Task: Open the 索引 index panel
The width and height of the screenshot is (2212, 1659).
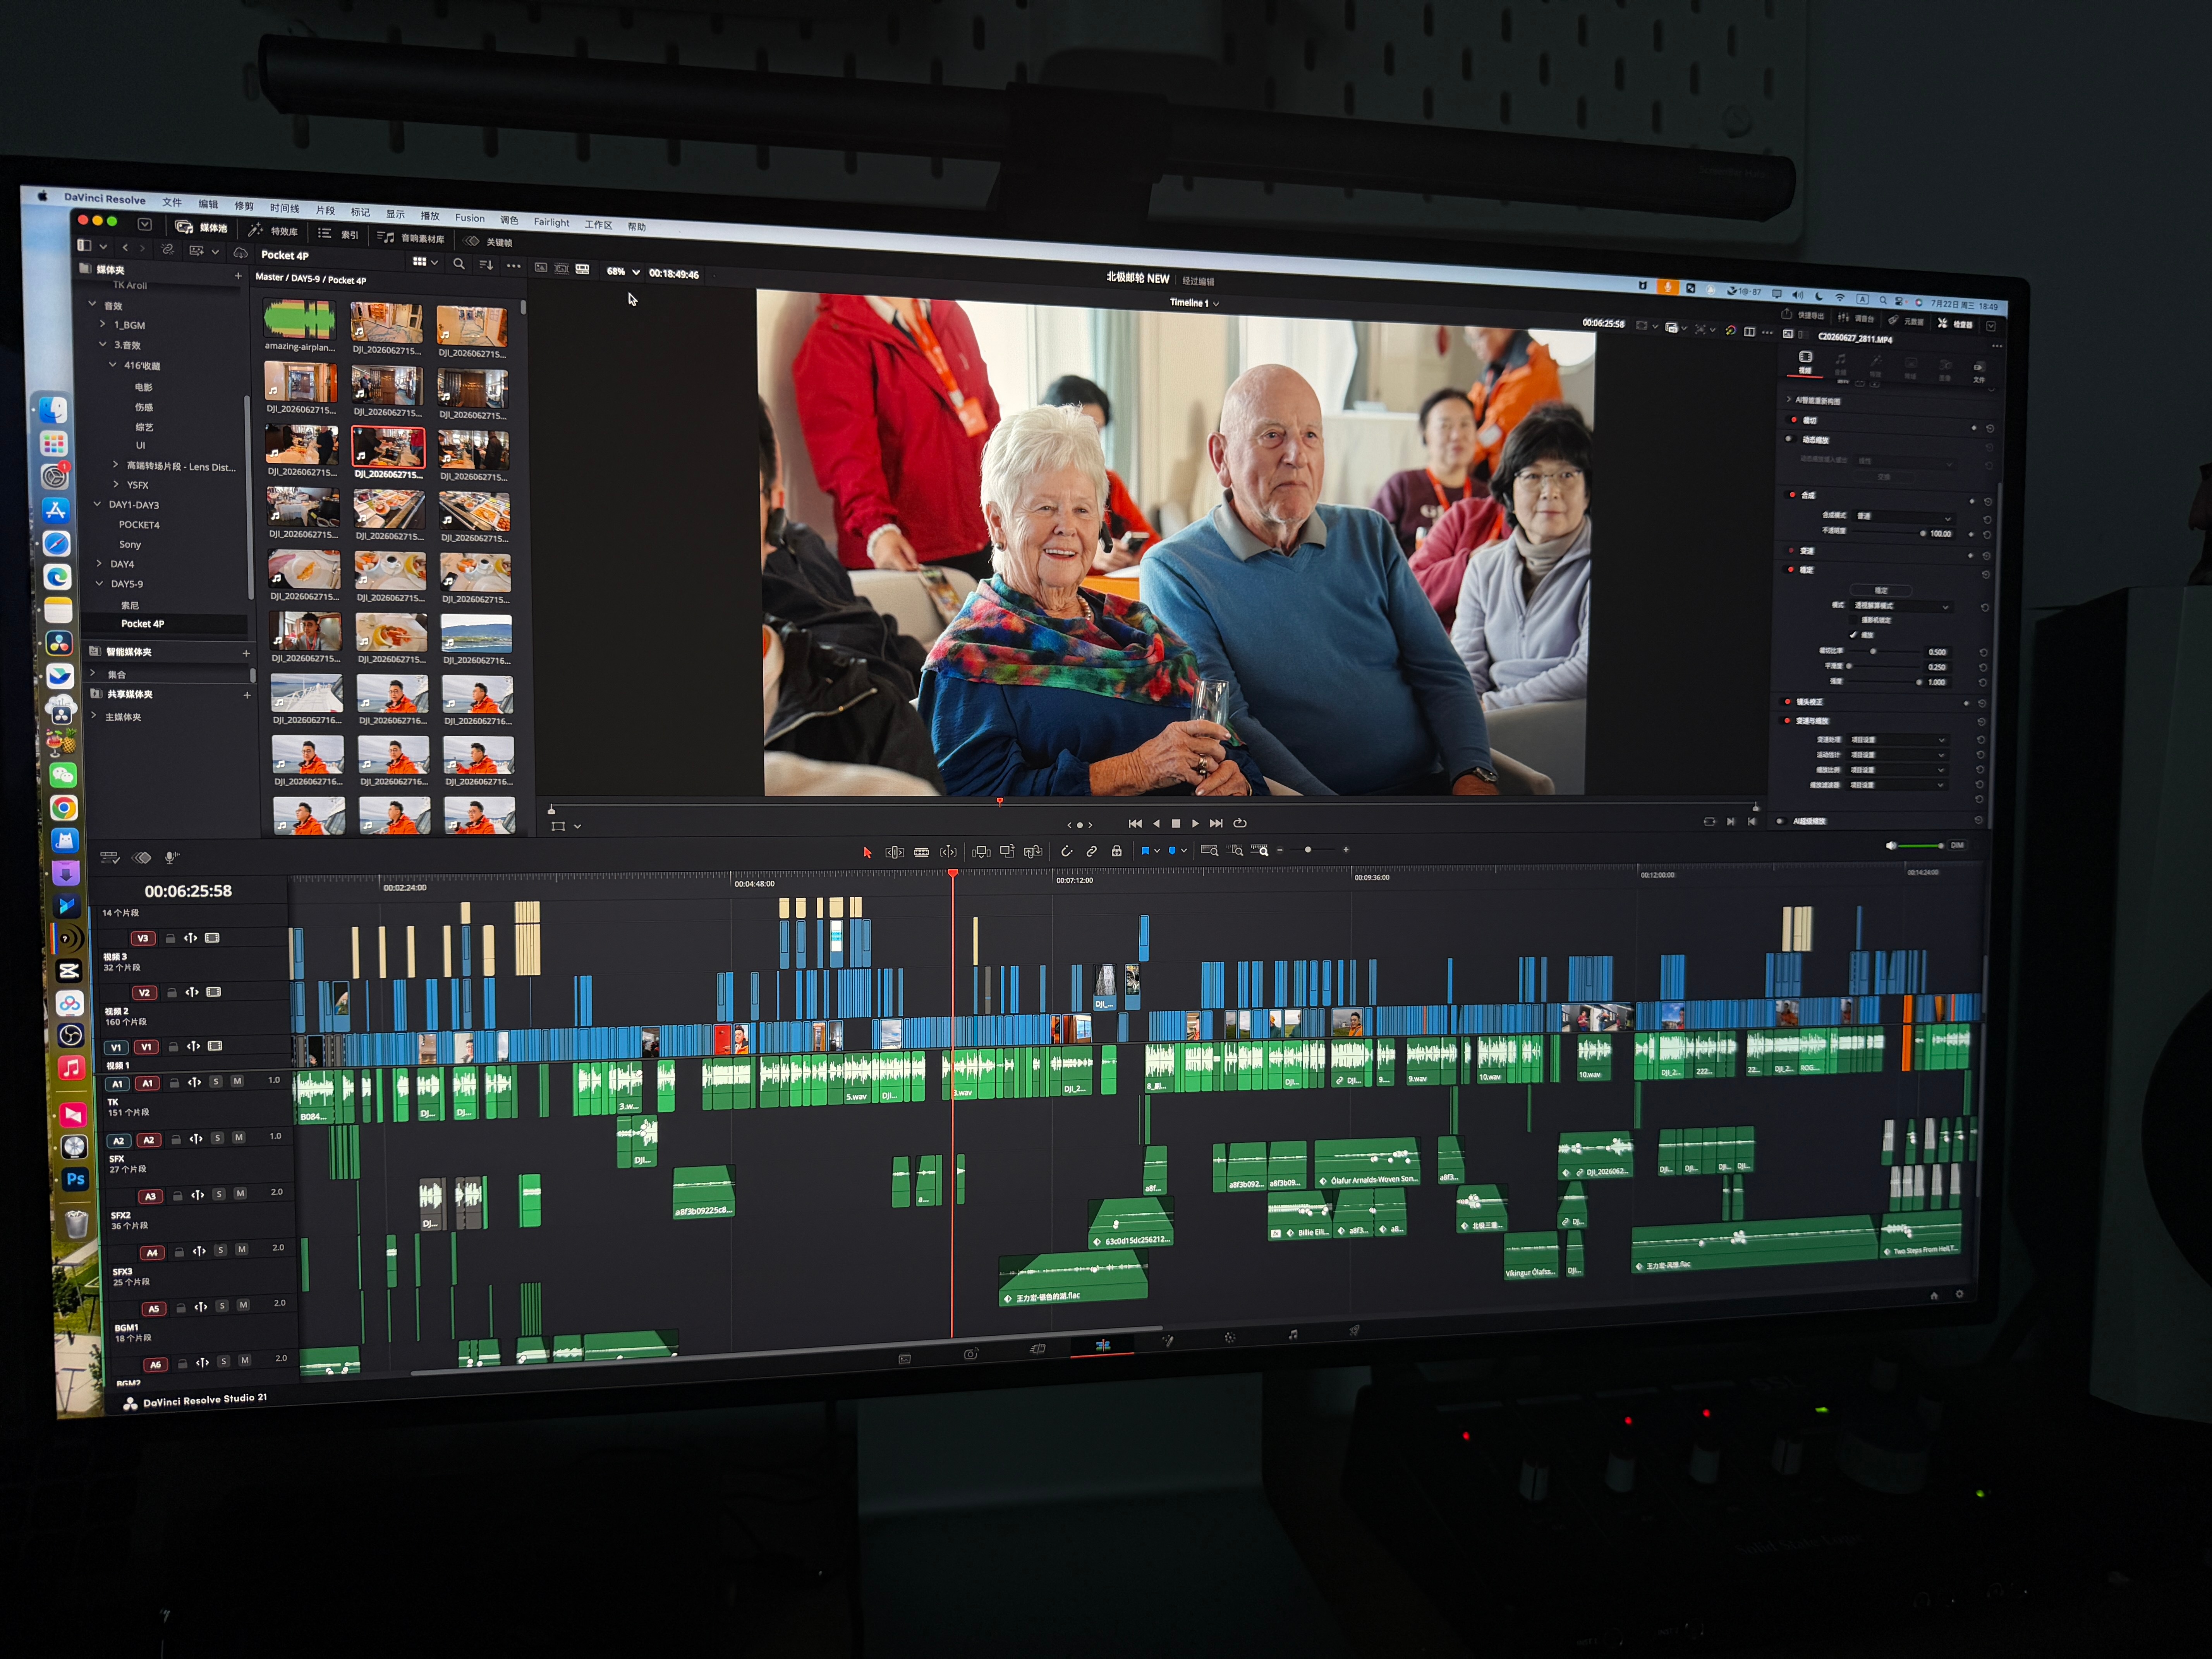Action: 338,234
